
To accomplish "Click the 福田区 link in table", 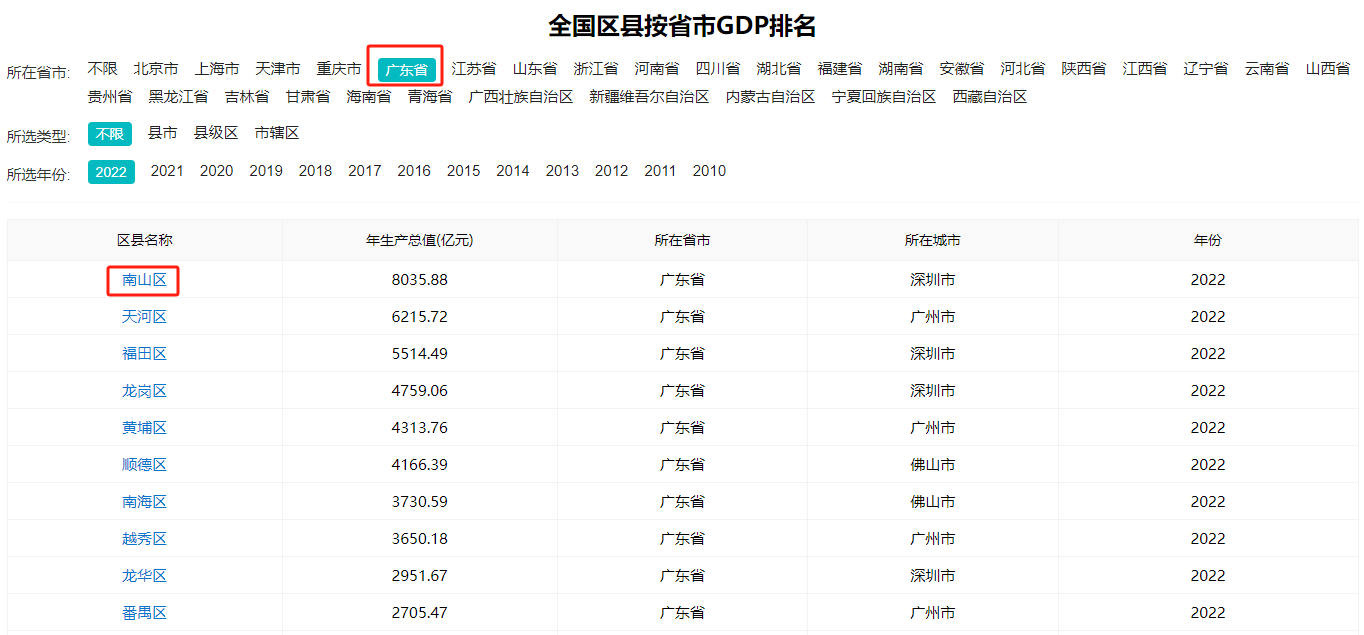I will point(144,354).
